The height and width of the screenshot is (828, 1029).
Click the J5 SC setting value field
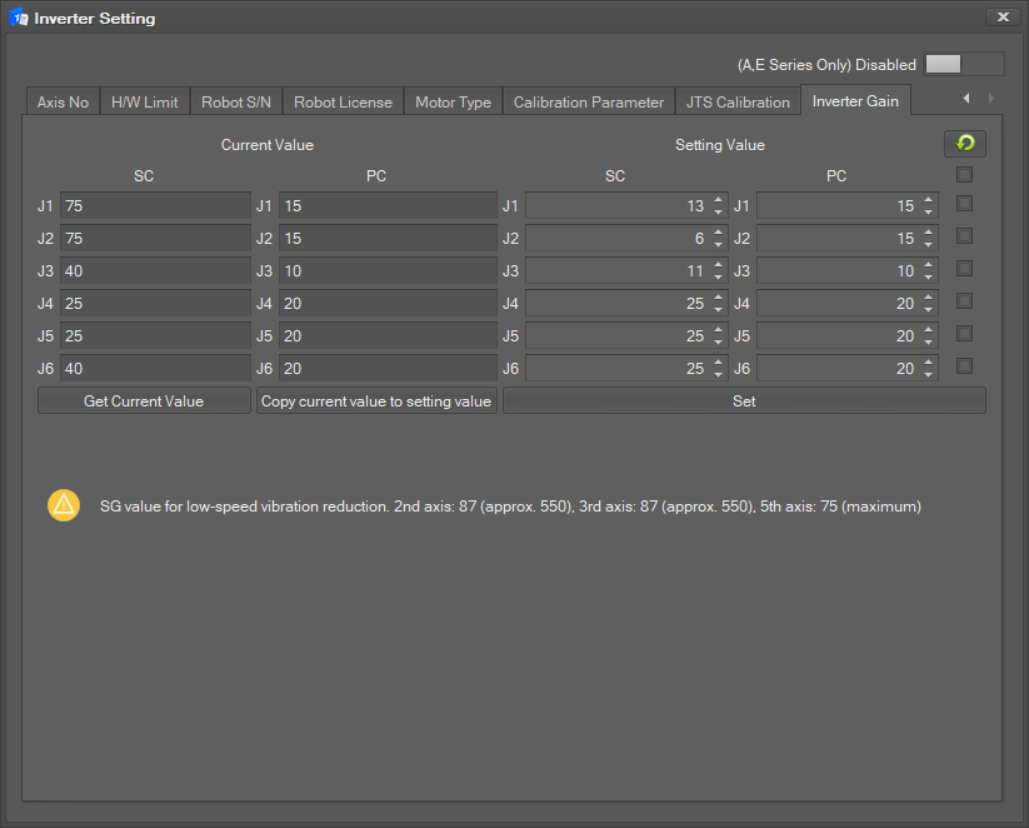615,336
